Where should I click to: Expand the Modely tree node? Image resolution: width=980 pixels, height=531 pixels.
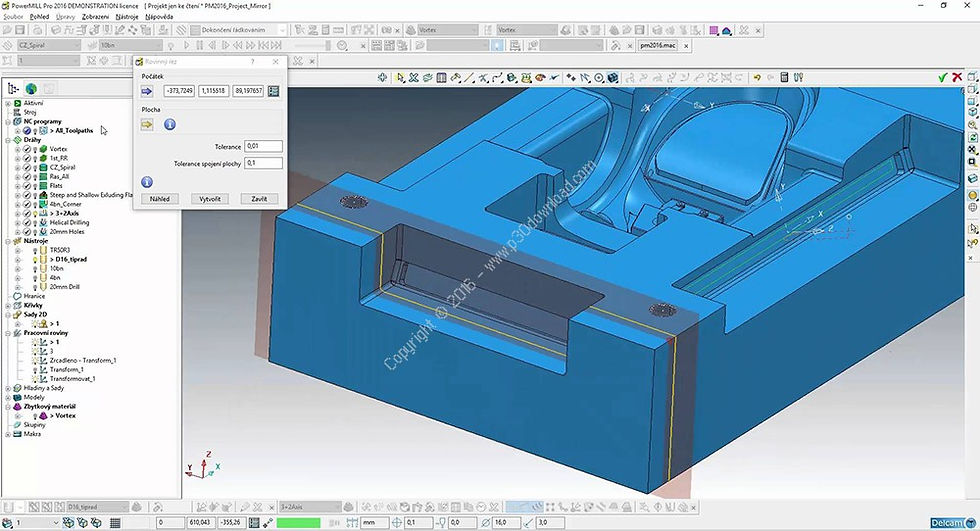tap(8, 397)
